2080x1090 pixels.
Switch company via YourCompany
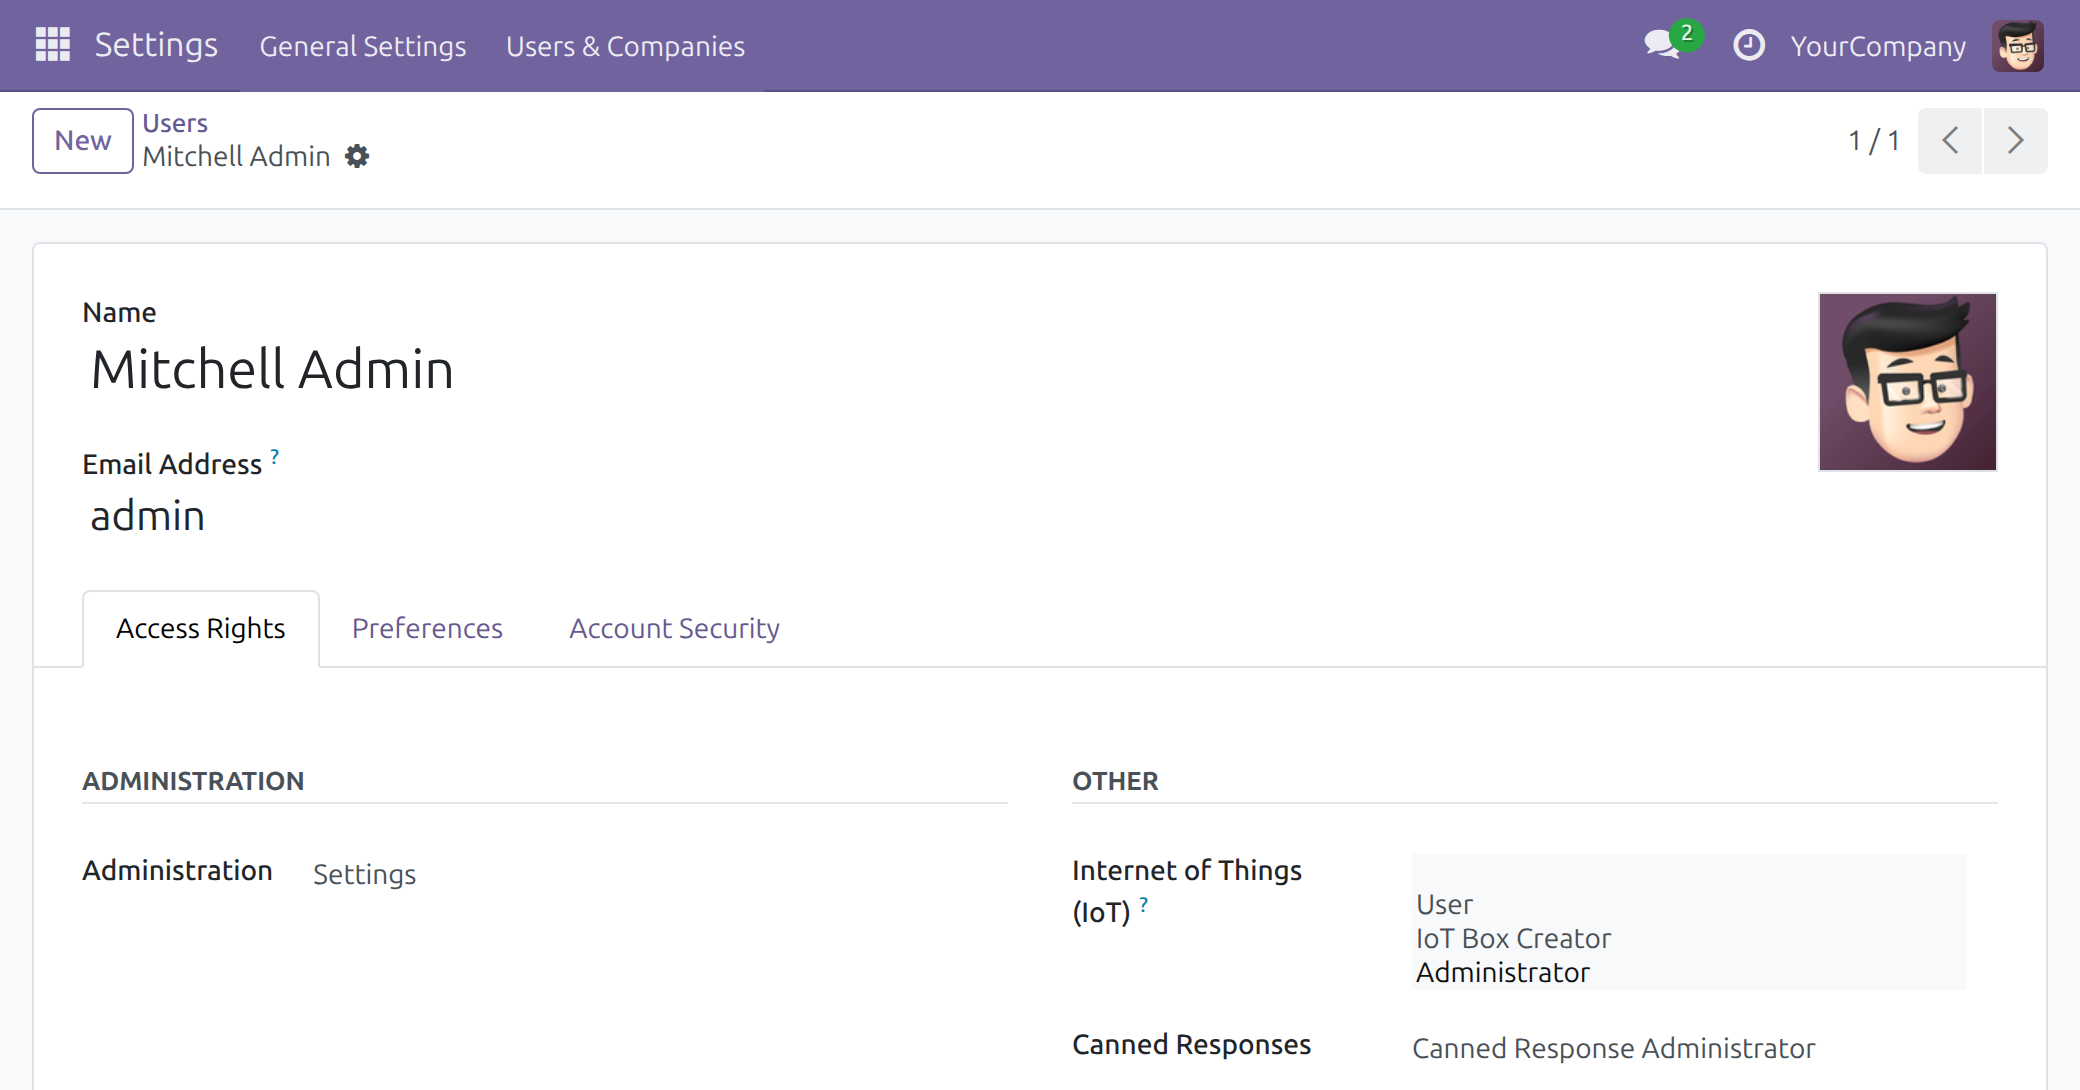pyautogui.click(x=1877, y=46)
